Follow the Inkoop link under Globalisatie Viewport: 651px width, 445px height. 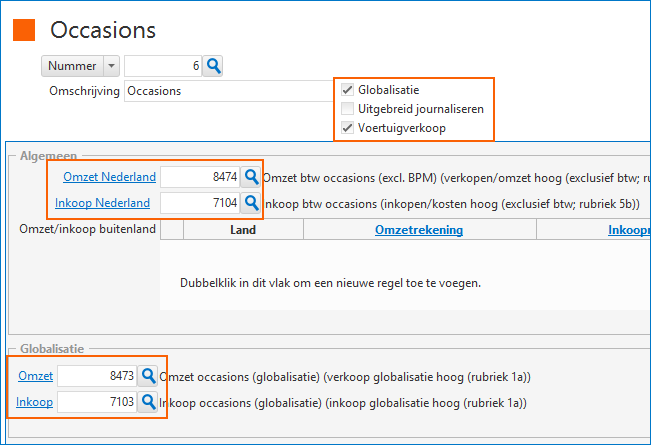click(34, 402)
